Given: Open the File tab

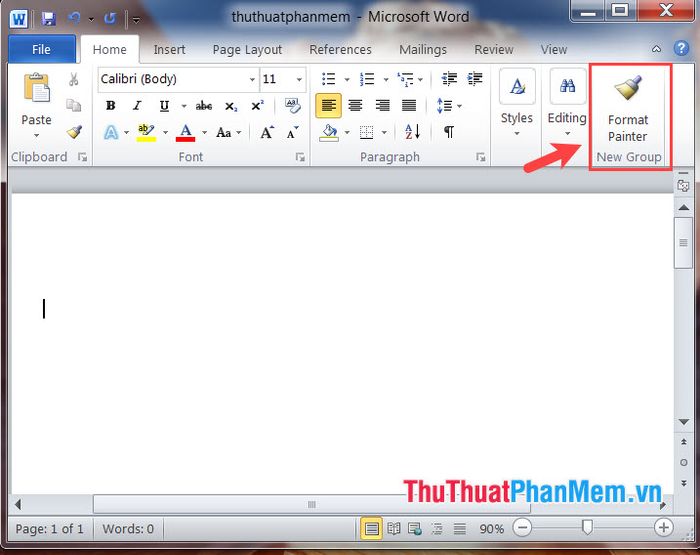Looking at the screenshot, I should pyautogui.click(x=42, y=49).
